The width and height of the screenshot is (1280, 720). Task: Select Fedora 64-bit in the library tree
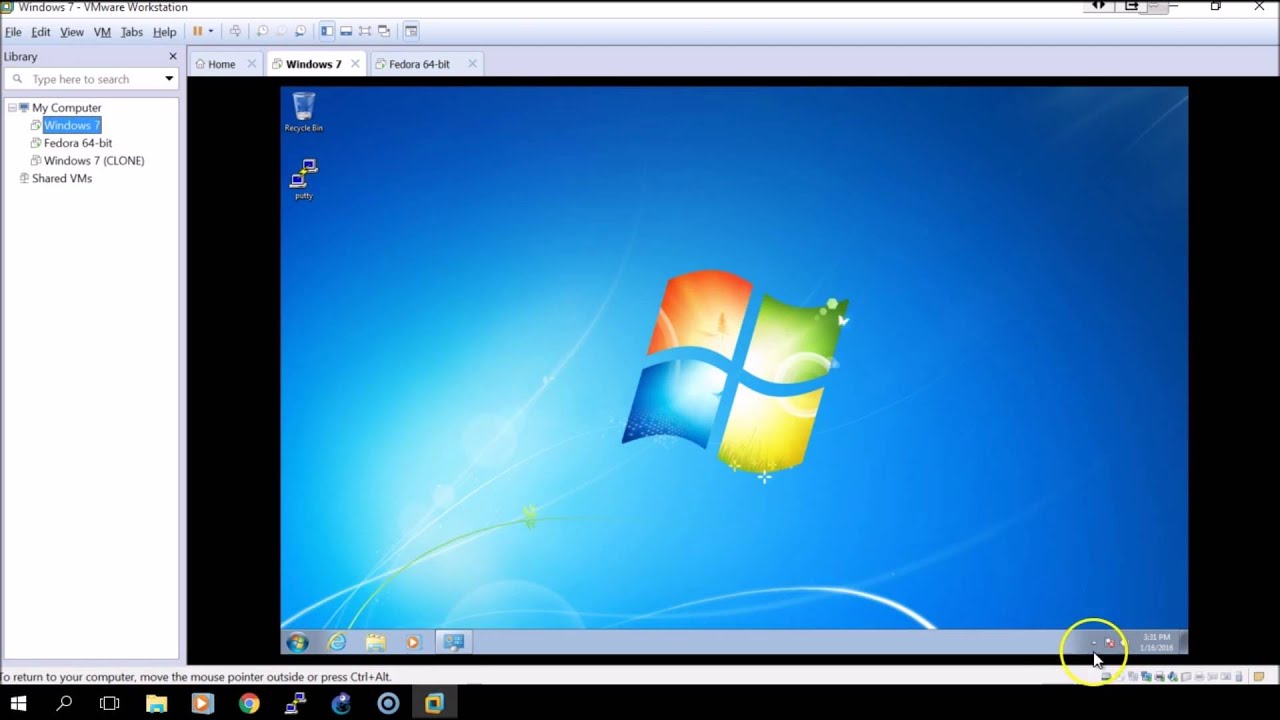tap(78, 143)
